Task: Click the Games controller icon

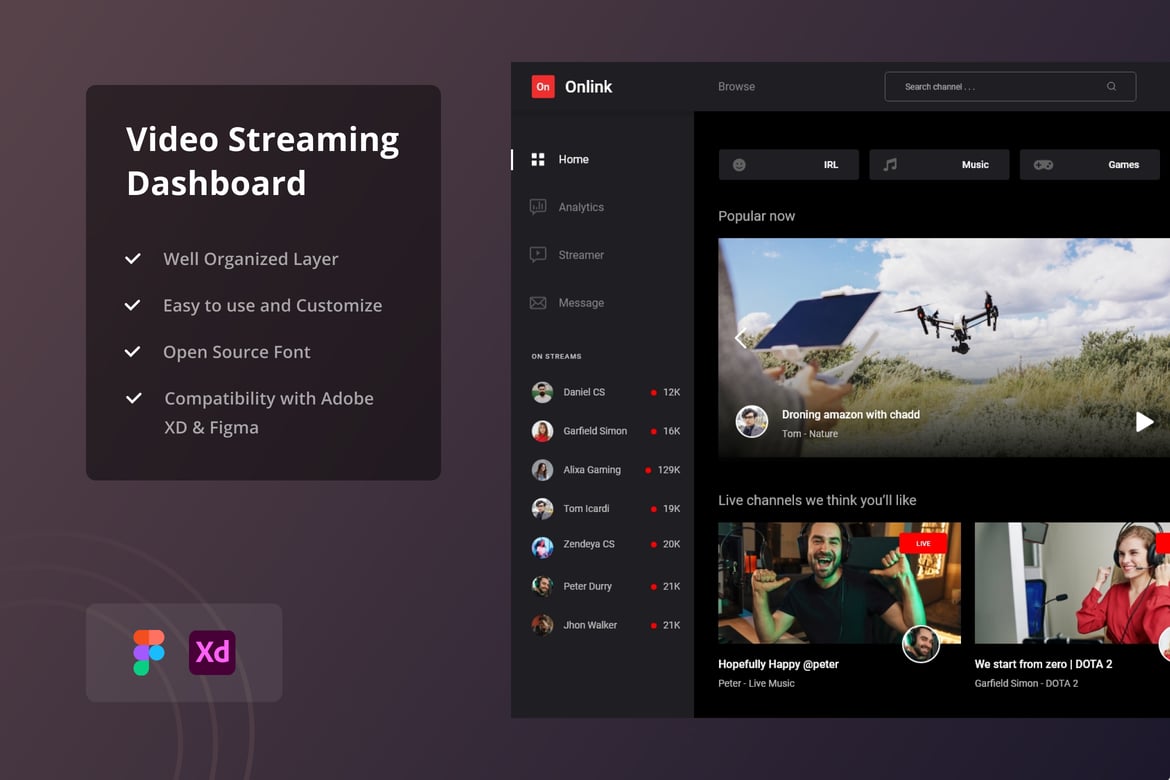Action: (1043, 164)
